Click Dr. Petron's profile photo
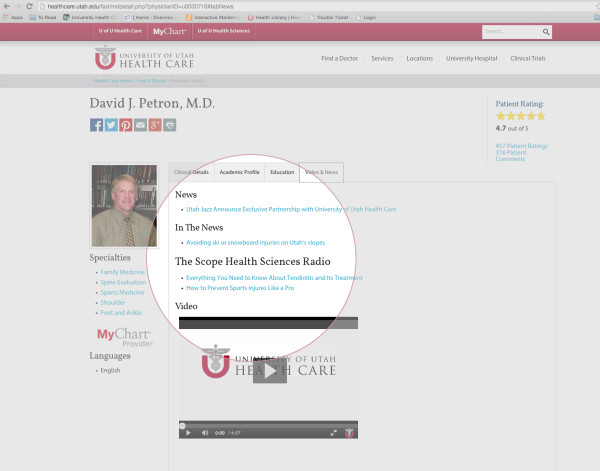This screenshot has height=471, width=600. [124, 205]
